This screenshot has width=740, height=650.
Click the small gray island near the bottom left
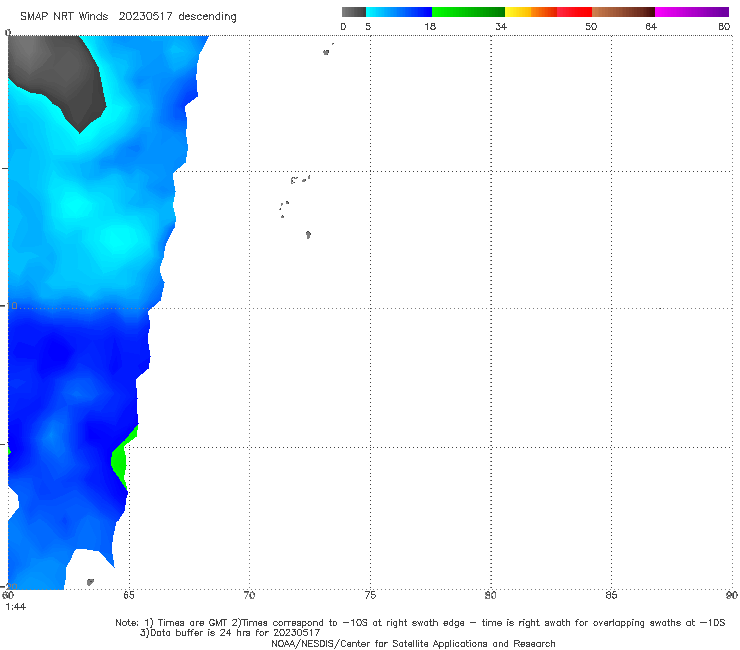coord(90,582)
